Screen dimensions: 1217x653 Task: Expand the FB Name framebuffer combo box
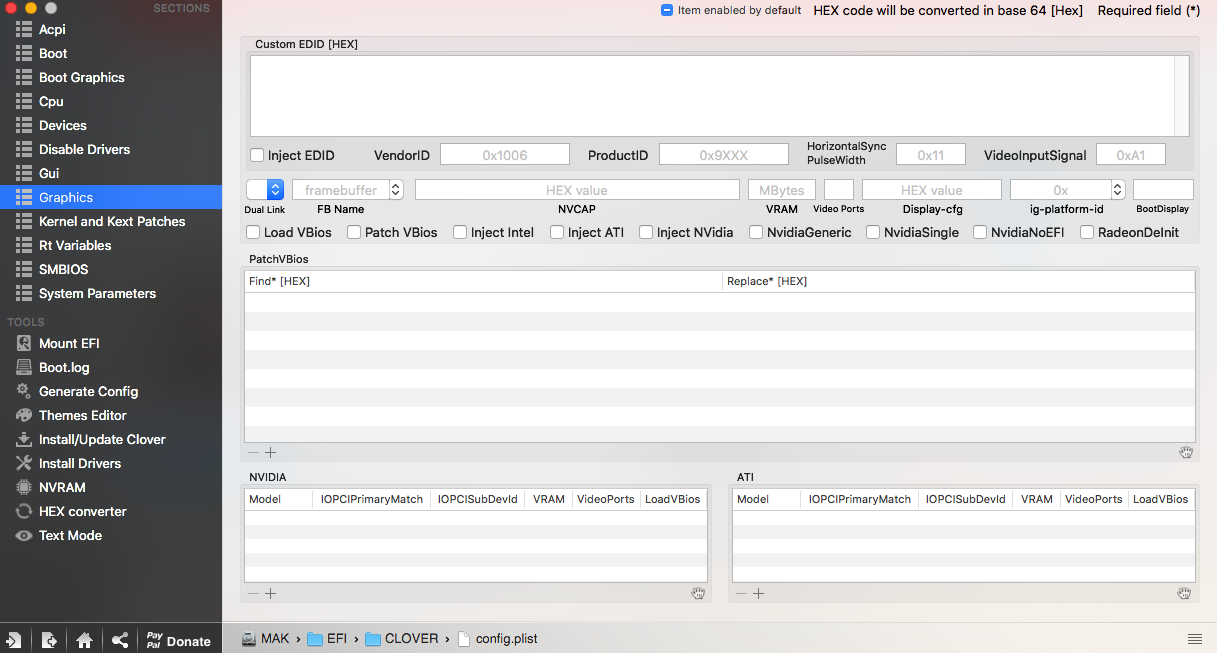pyautogui.click(x=396, y=190)
